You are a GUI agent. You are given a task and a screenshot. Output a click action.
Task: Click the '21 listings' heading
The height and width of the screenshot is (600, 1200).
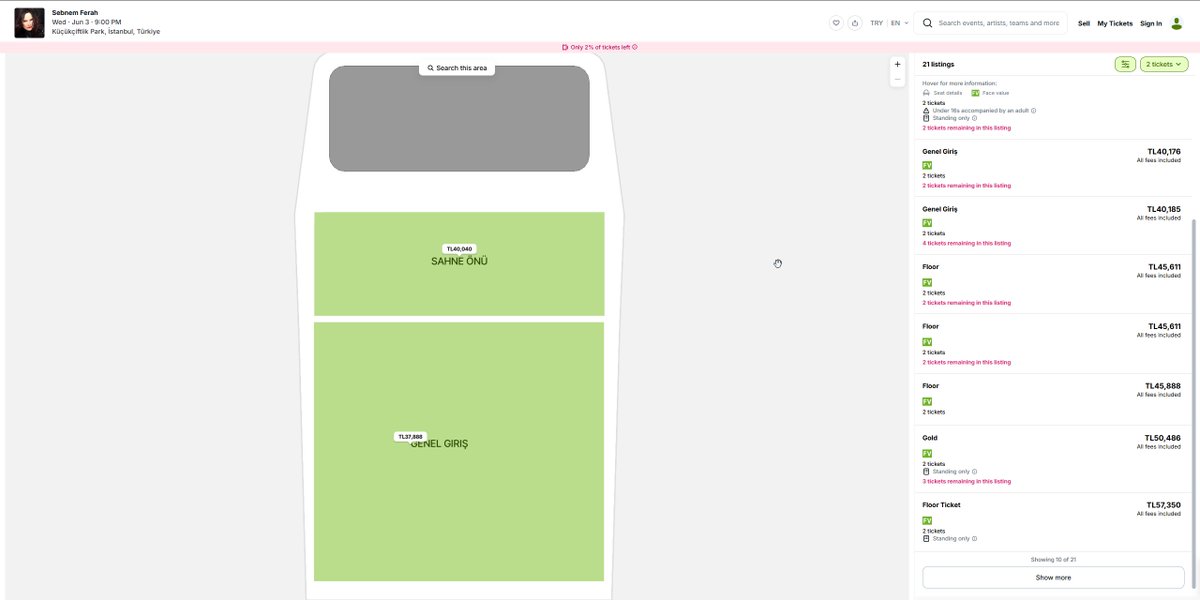(938, 64)
